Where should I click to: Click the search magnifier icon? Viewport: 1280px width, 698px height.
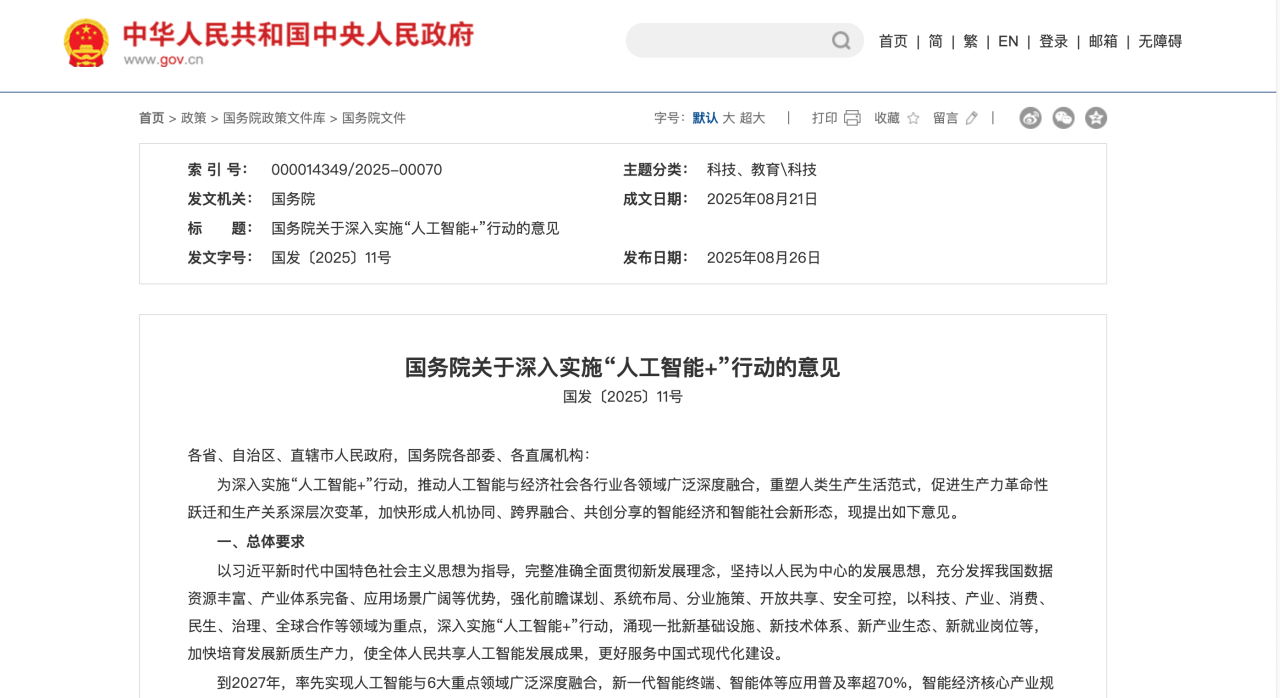[x=841, y=41]
